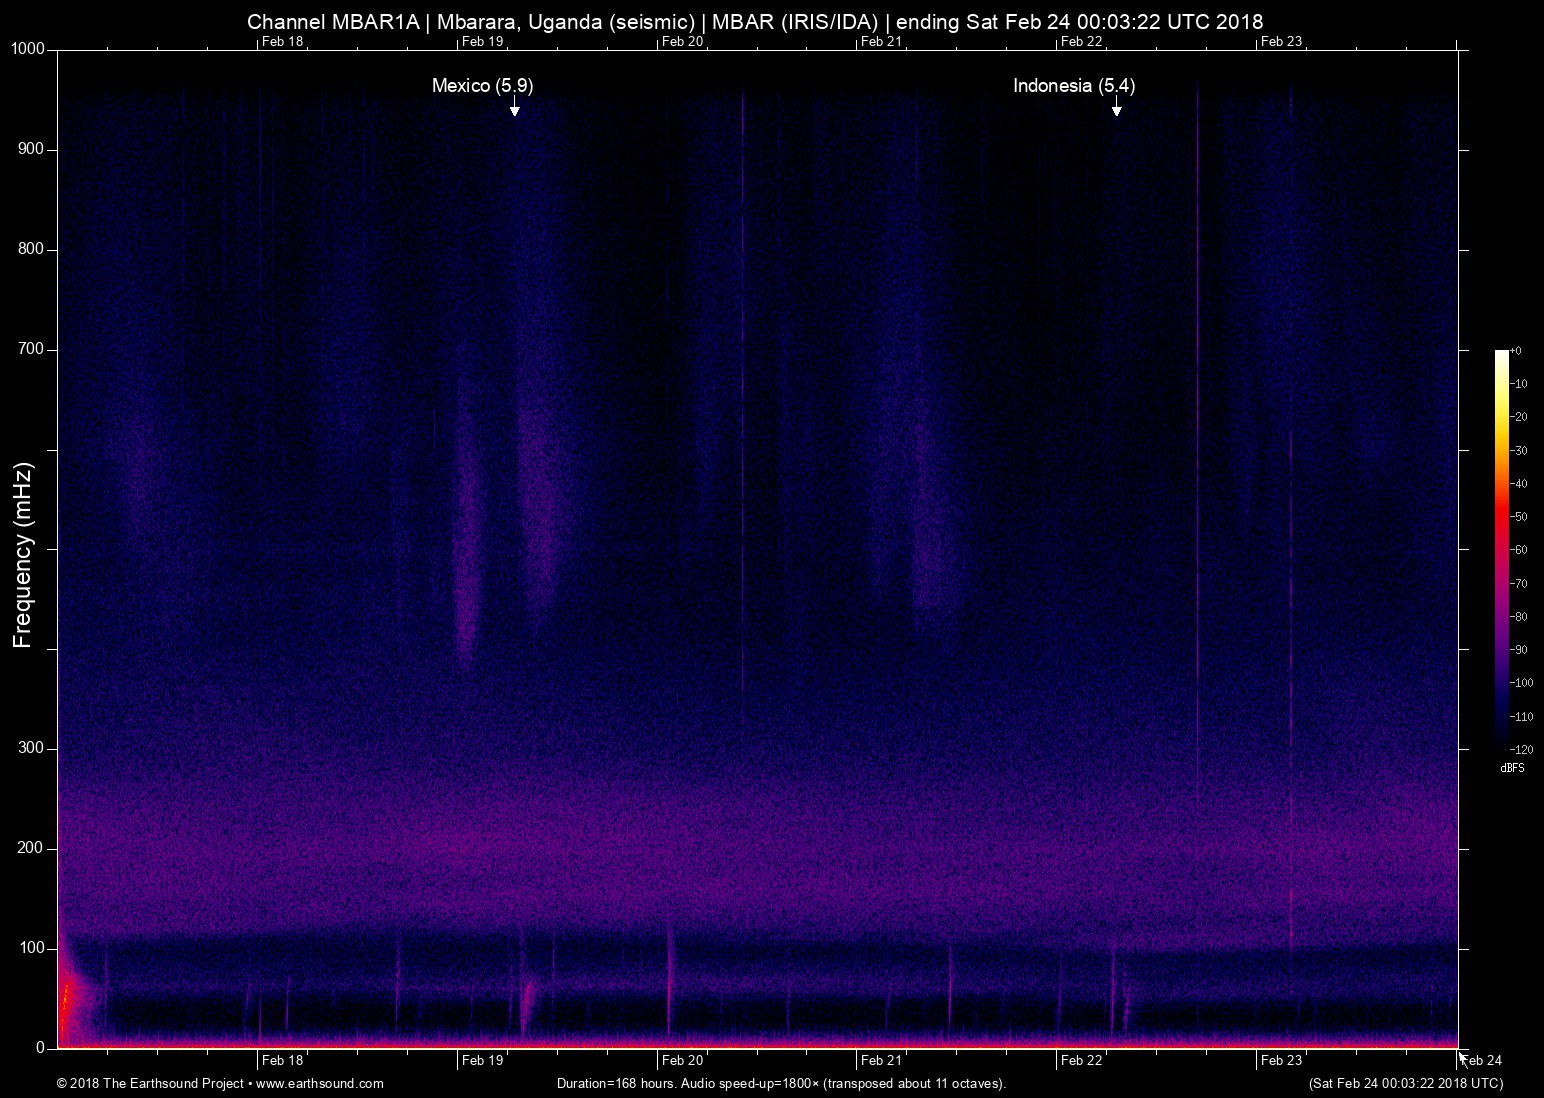Click the arrow marker below Mexico (5.9)
This screenshot has height=1098, width=1544.
tap(514, 109)
